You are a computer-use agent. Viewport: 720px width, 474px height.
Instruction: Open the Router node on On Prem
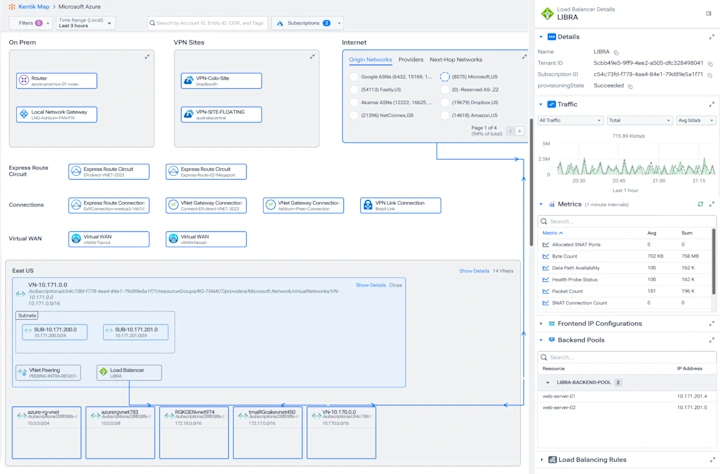[x=56, y=81]
